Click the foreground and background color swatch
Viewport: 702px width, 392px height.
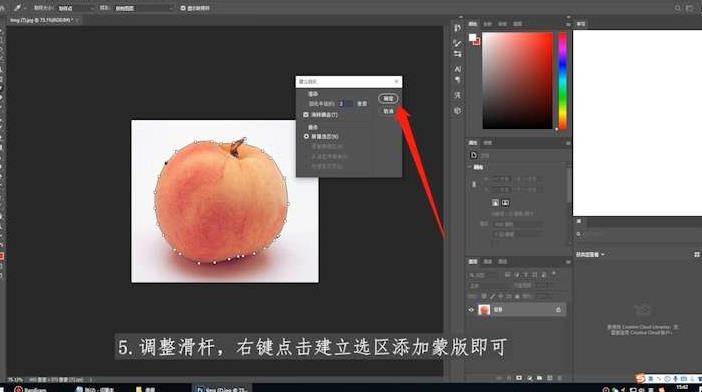474,39
